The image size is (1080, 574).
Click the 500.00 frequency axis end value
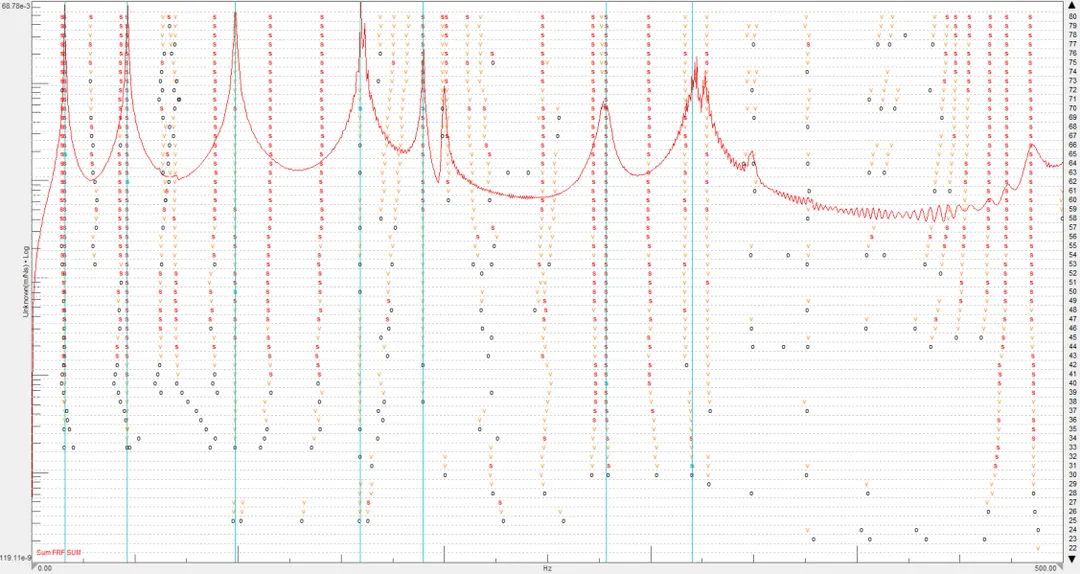click(1045, 568)
